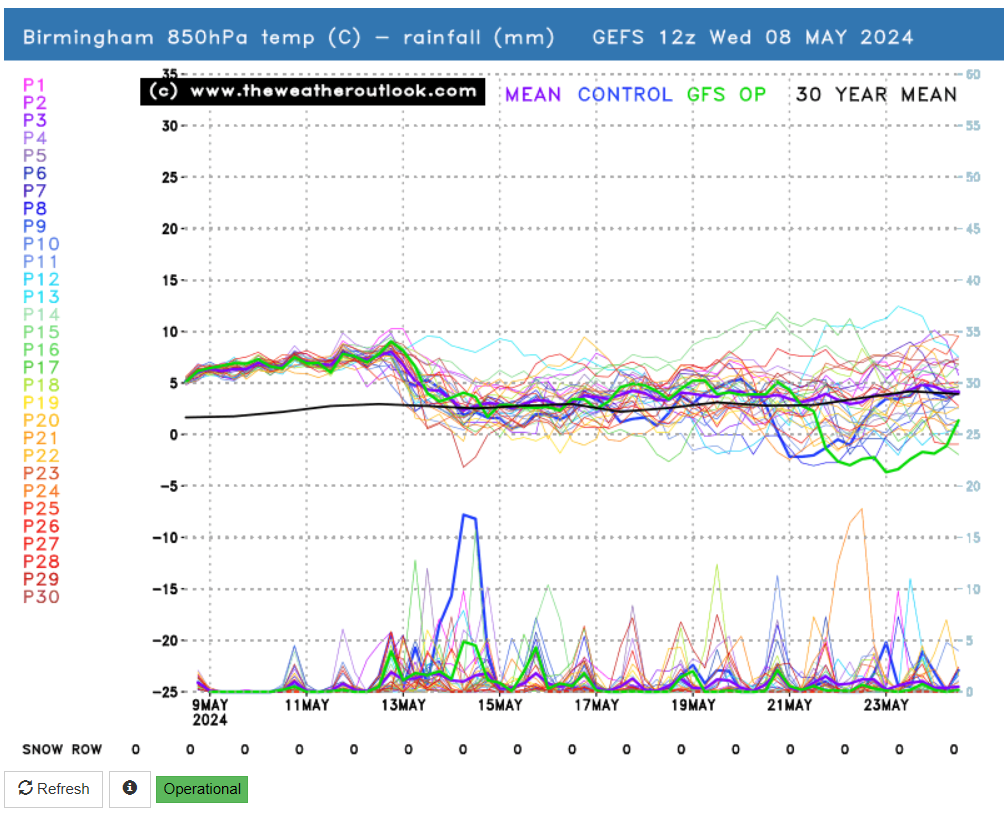Image resolution: width=1005 pixels, height=813 pixels.
Task: Click the P10 ensemble member label
Action: pos(41,244)
